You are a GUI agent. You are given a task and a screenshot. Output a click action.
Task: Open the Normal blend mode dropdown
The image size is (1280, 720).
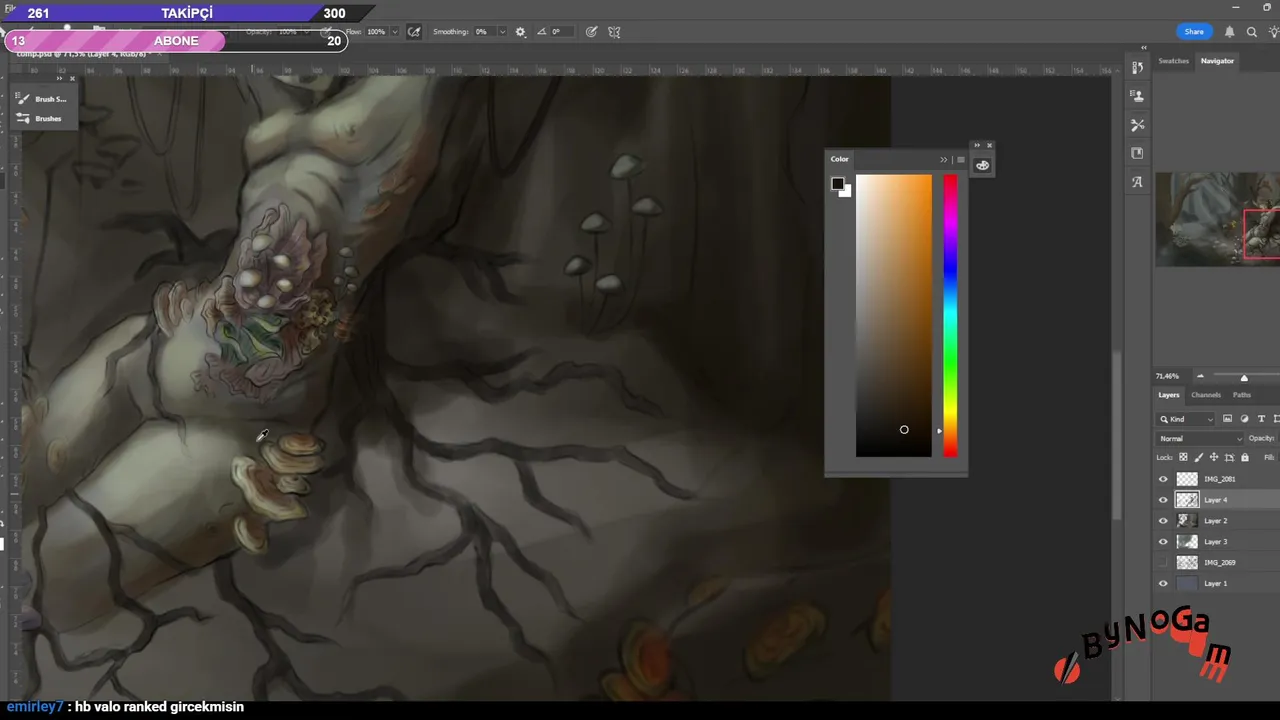coord(1200,439)
